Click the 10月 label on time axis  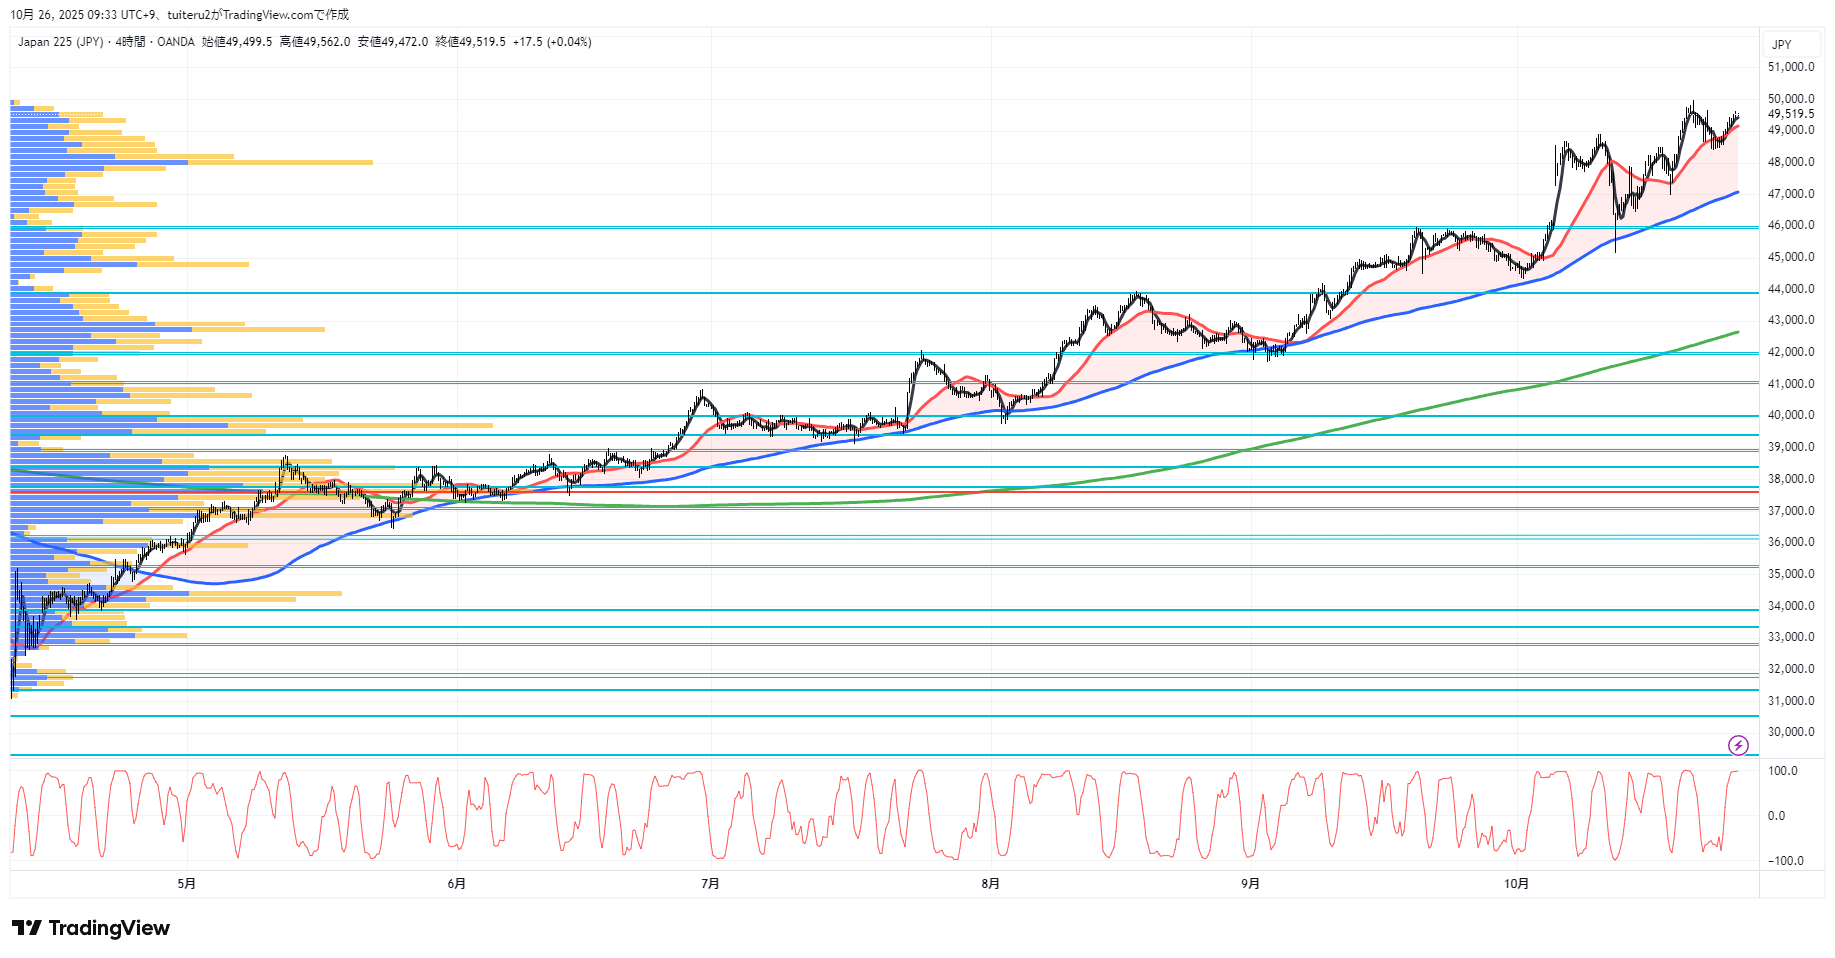(1516, 883)
